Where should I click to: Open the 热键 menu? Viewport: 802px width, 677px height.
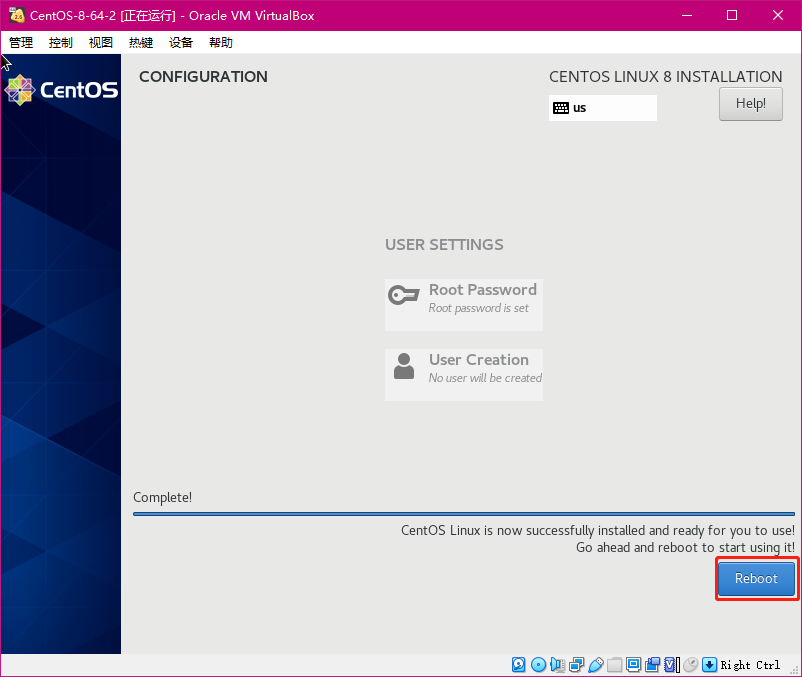pyautogui.click(x=141, y=42)
